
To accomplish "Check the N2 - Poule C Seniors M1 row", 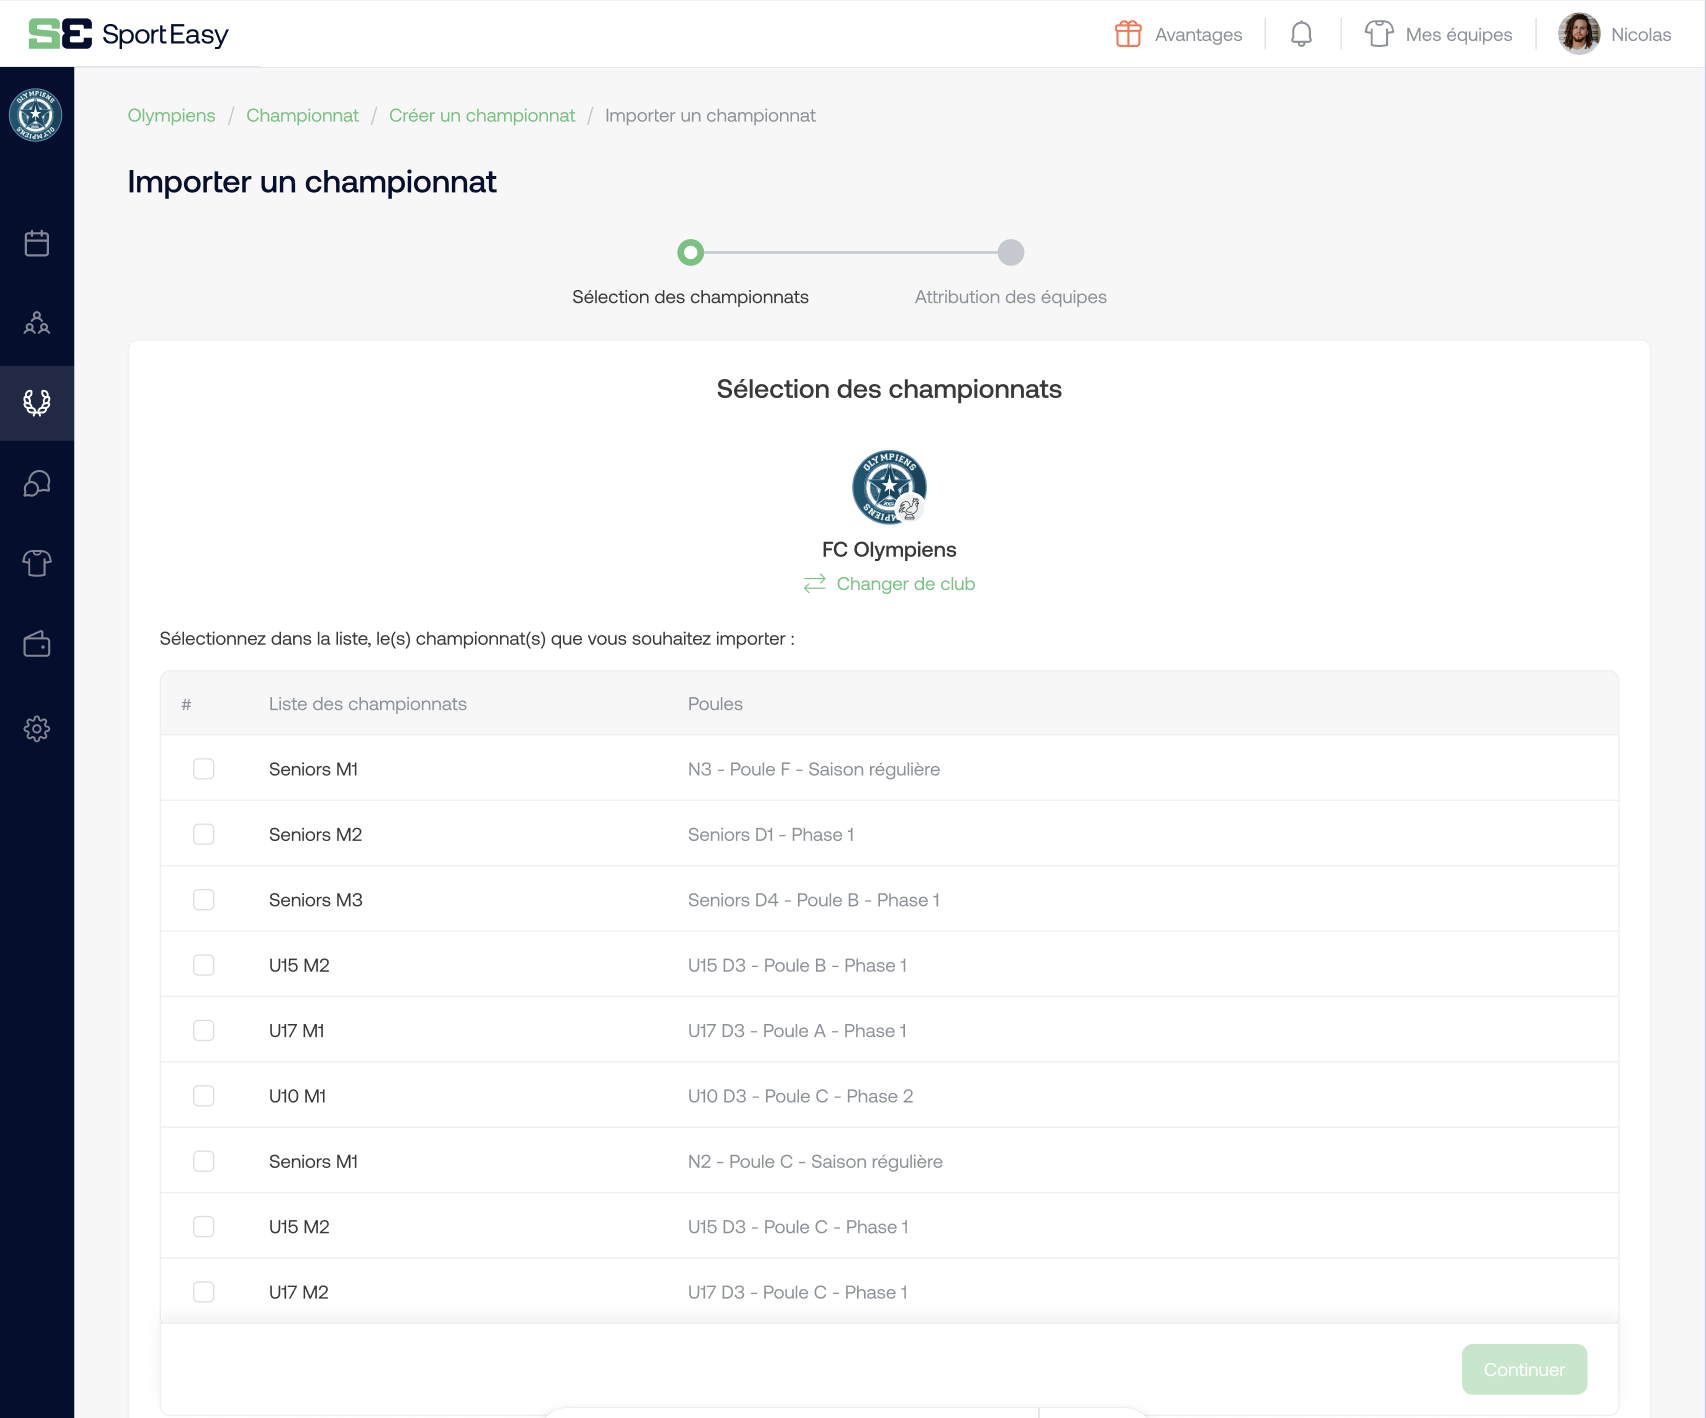I will click(204, 1161).
